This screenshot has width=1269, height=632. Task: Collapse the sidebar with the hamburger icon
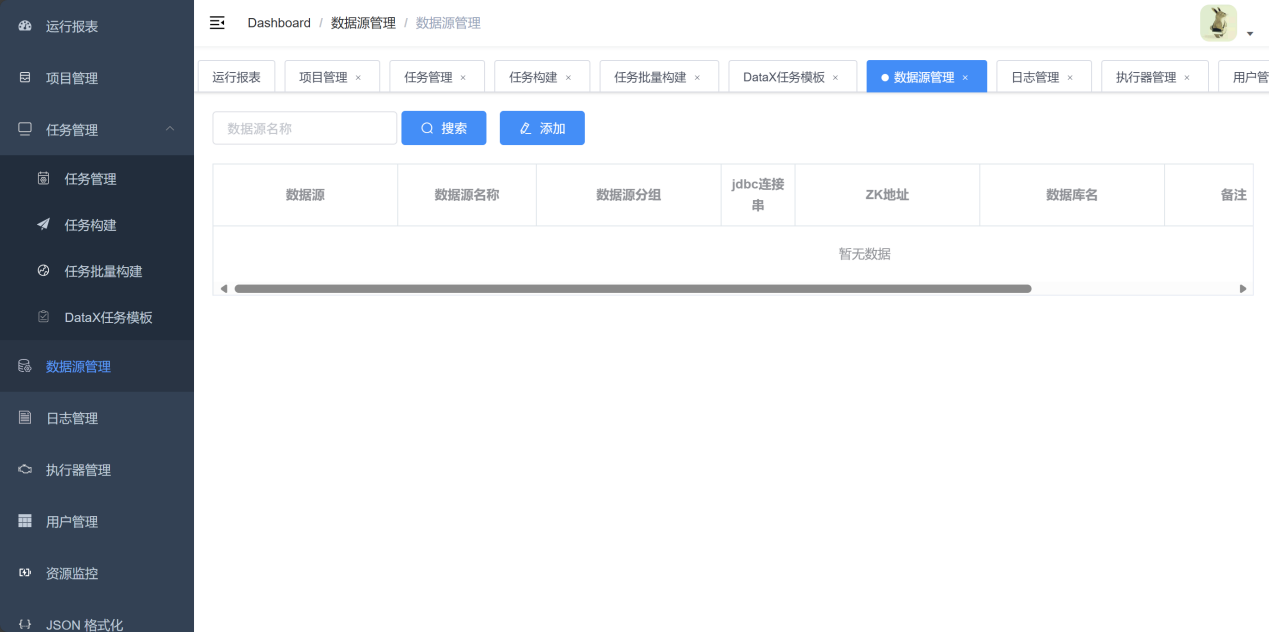(217, 23)
